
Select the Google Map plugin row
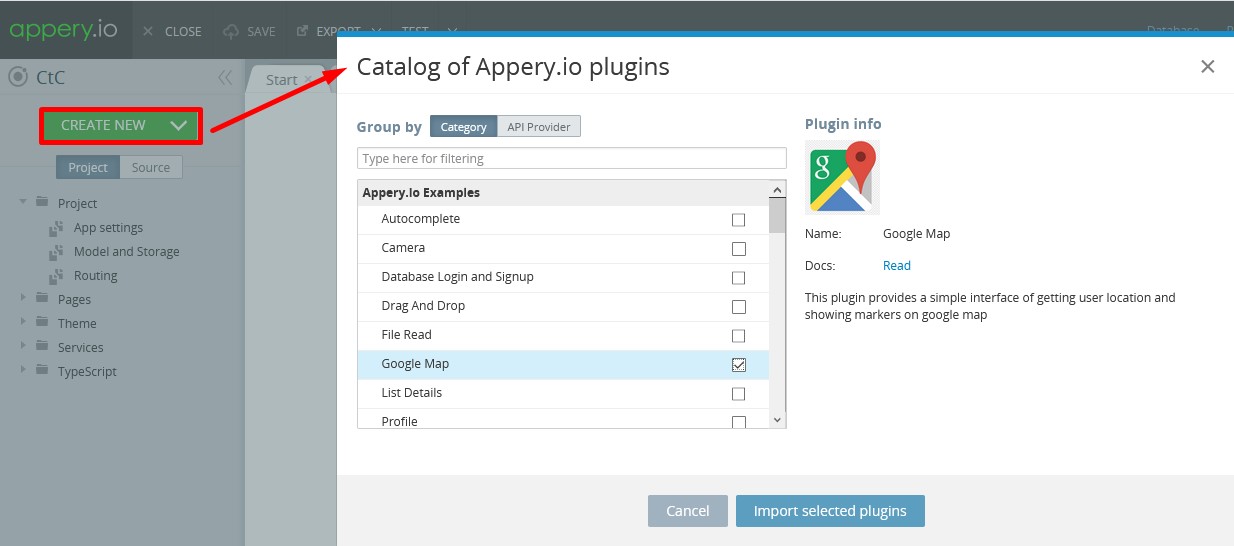click(563, 364)
